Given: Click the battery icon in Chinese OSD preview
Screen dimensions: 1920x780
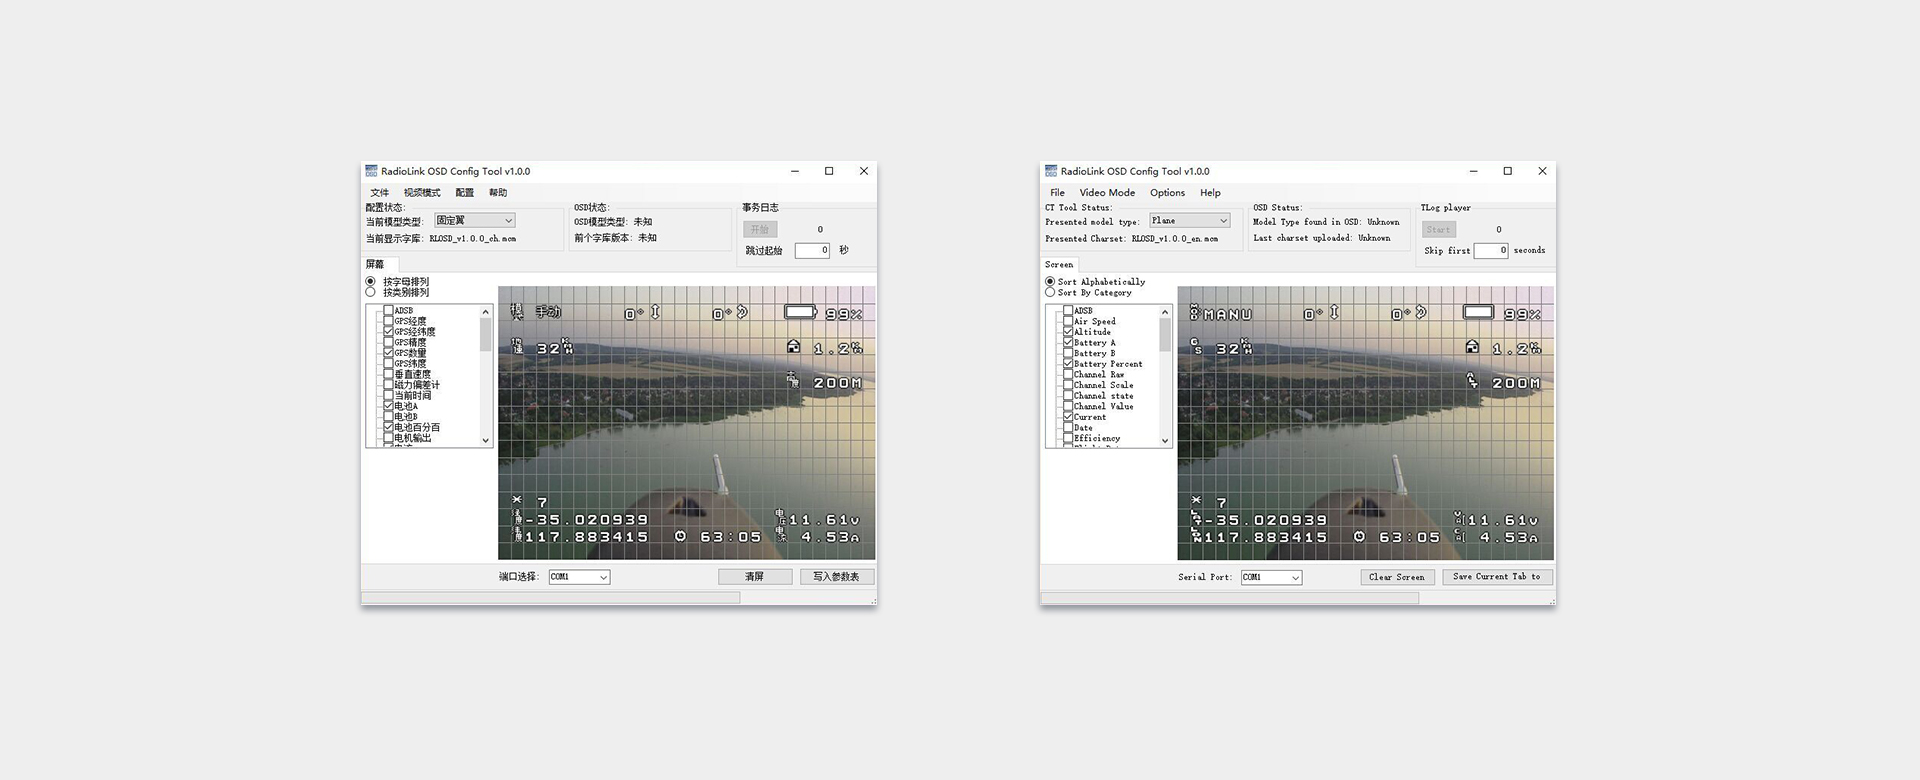Looking at the screenshot, I should coord(799,313).
